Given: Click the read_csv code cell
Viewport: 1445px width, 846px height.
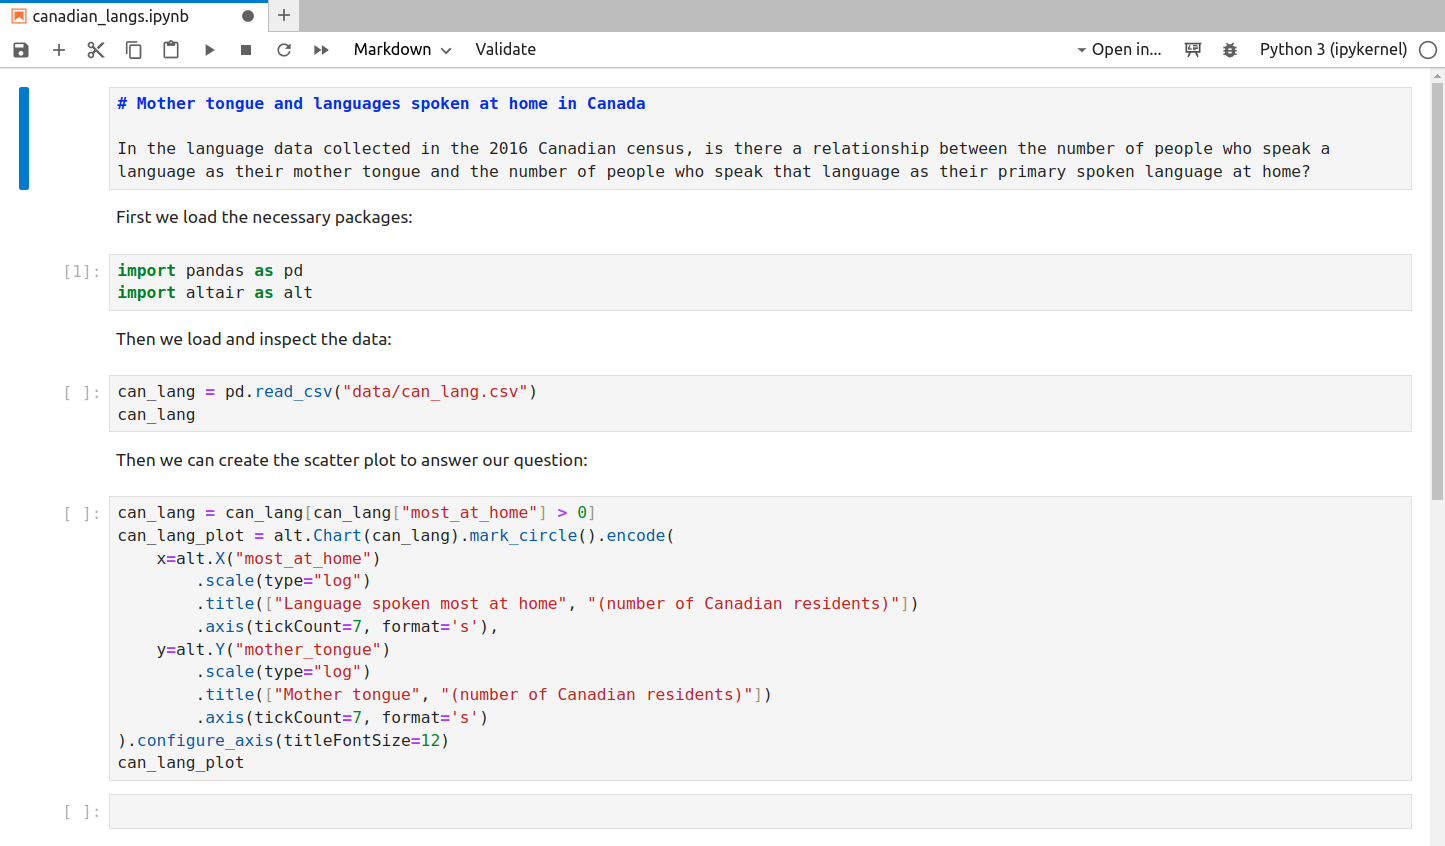Looking at the screenshot, I should click(760, 403).
